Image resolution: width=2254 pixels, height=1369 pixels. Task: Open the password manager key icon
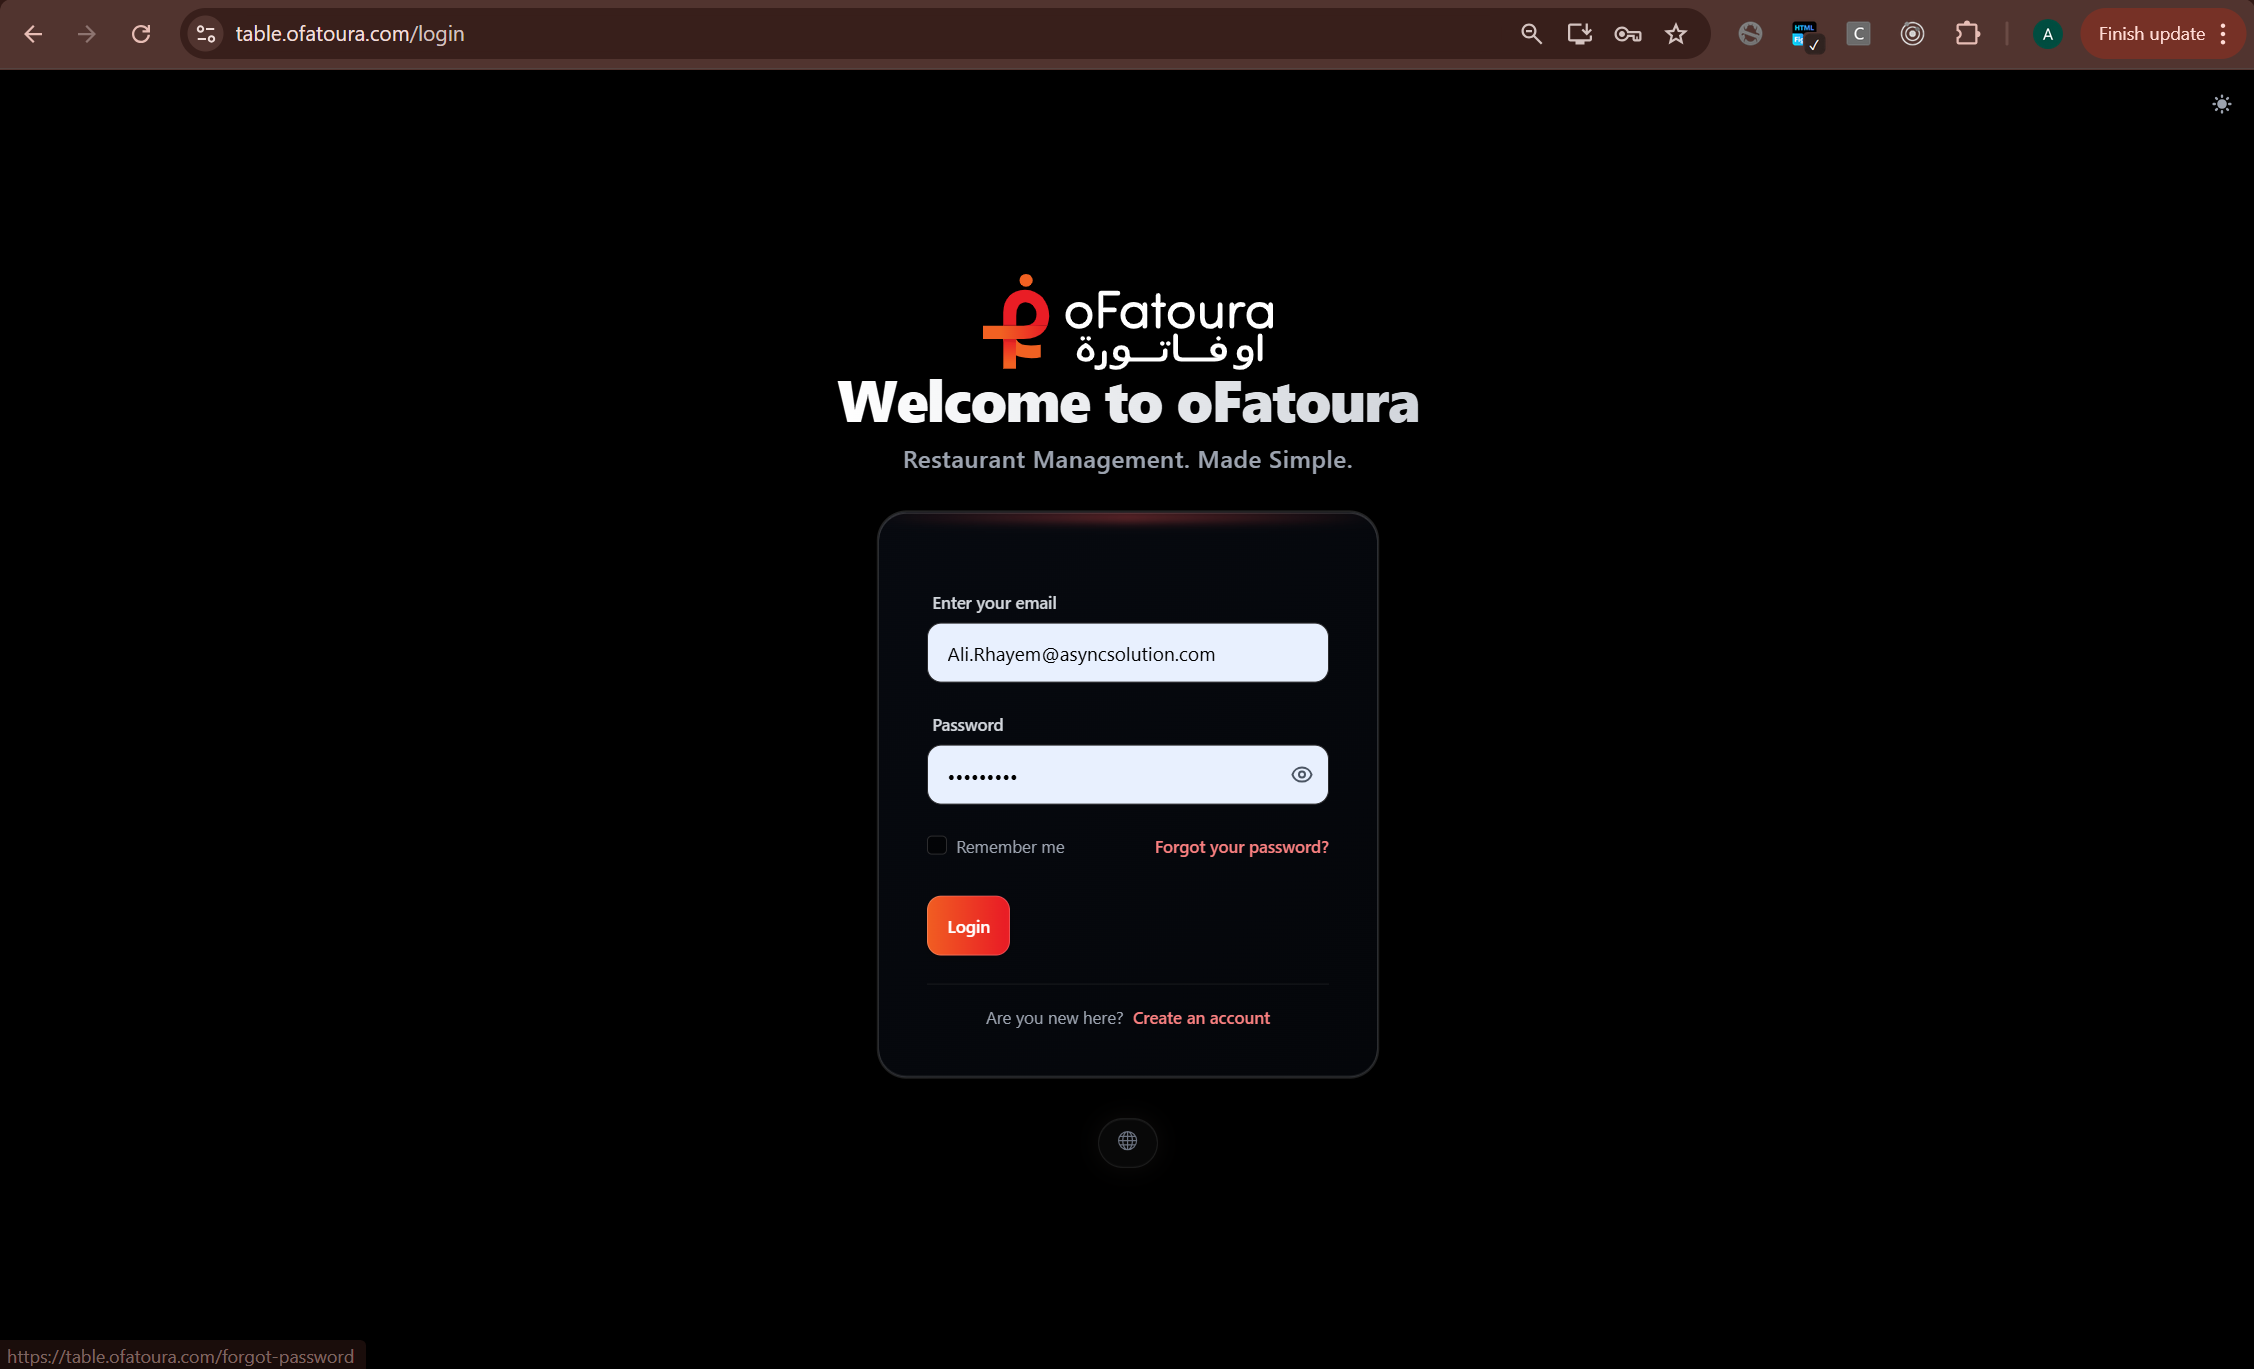point(1627,33)
